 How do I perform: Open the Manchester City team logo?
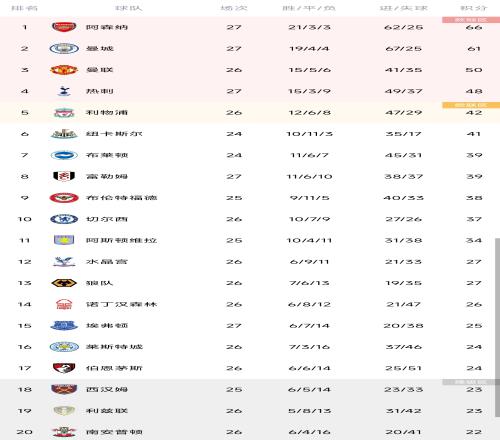pos(64,49)
